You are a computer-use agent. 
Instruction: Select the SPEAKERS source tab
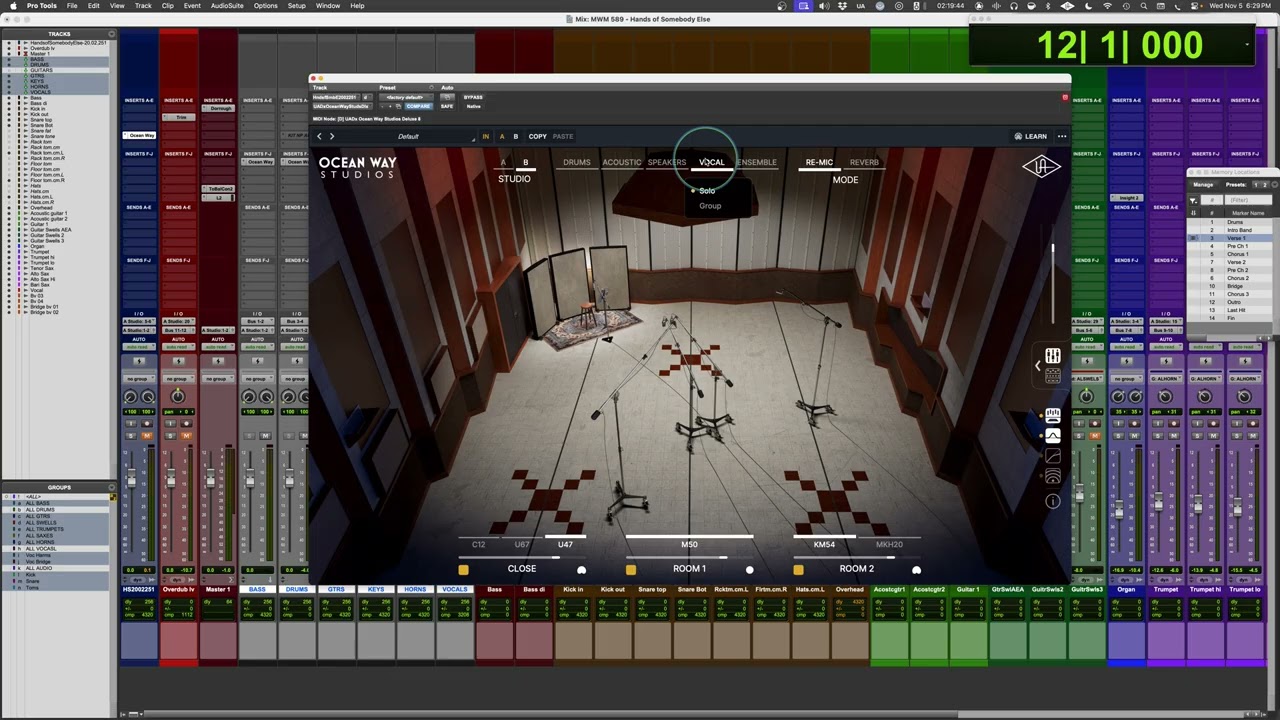click(667, 162)
